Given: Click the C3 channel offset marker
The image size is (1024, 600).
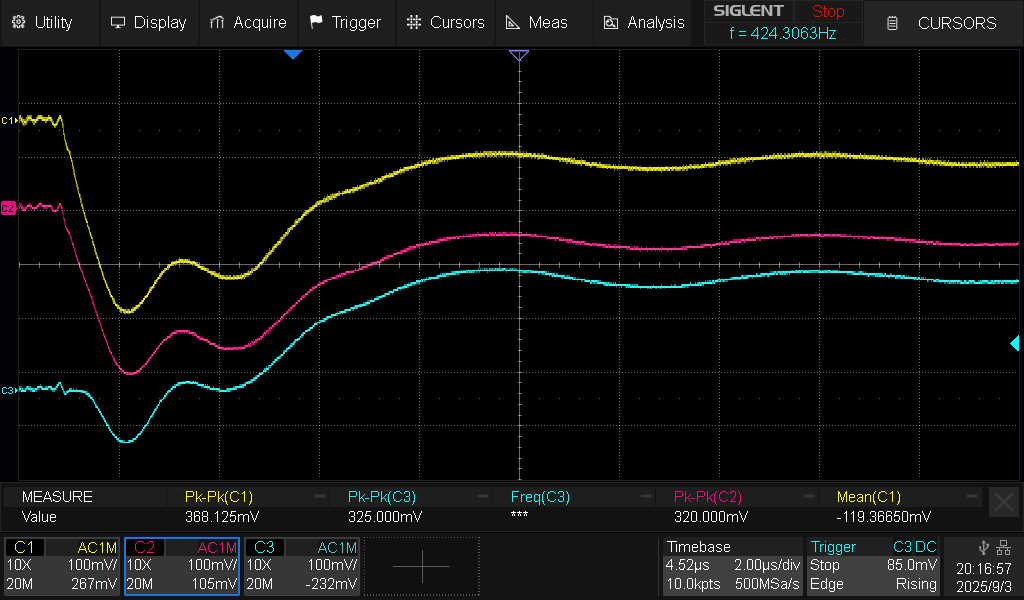Looking at the screenshot, I should [8, 390].
